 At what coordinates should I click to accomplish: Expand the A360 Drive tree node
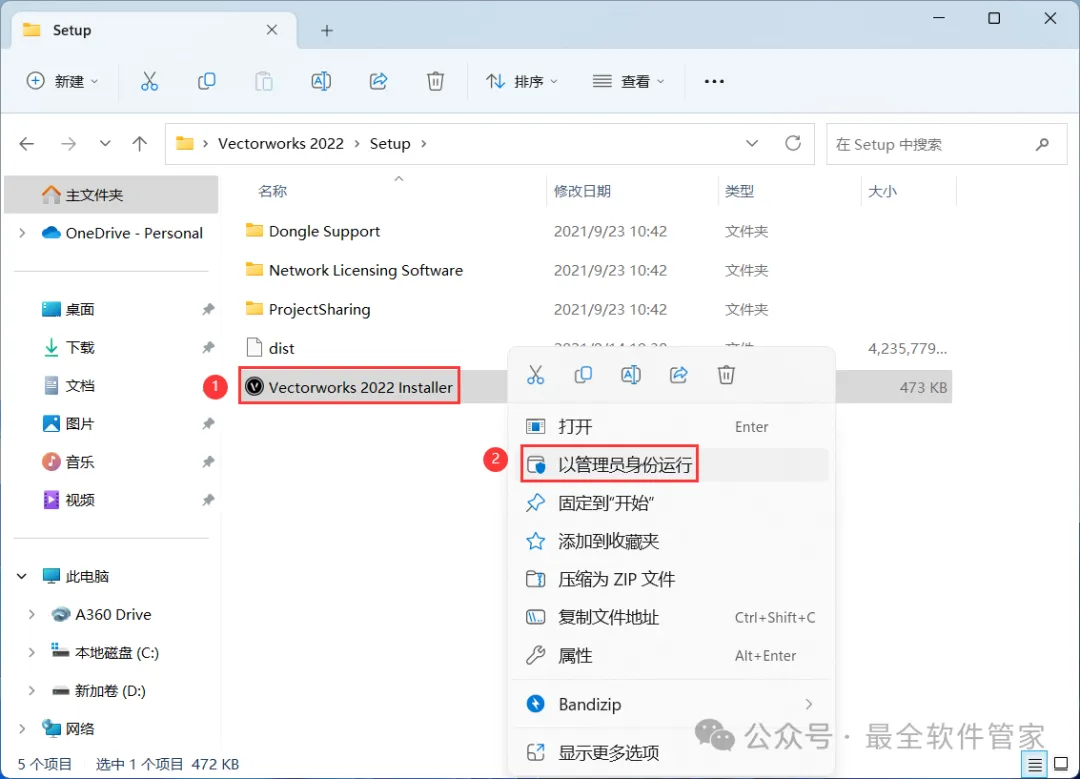[32, 614]
